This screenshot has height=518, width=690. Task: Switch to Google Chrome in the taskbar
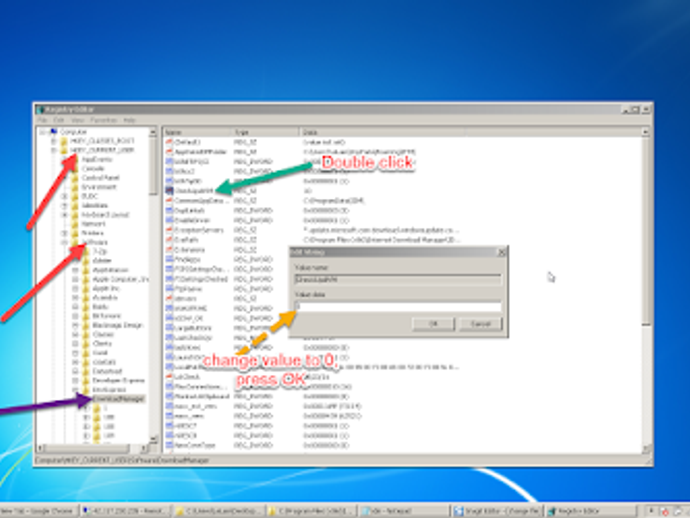coord(39,511)
